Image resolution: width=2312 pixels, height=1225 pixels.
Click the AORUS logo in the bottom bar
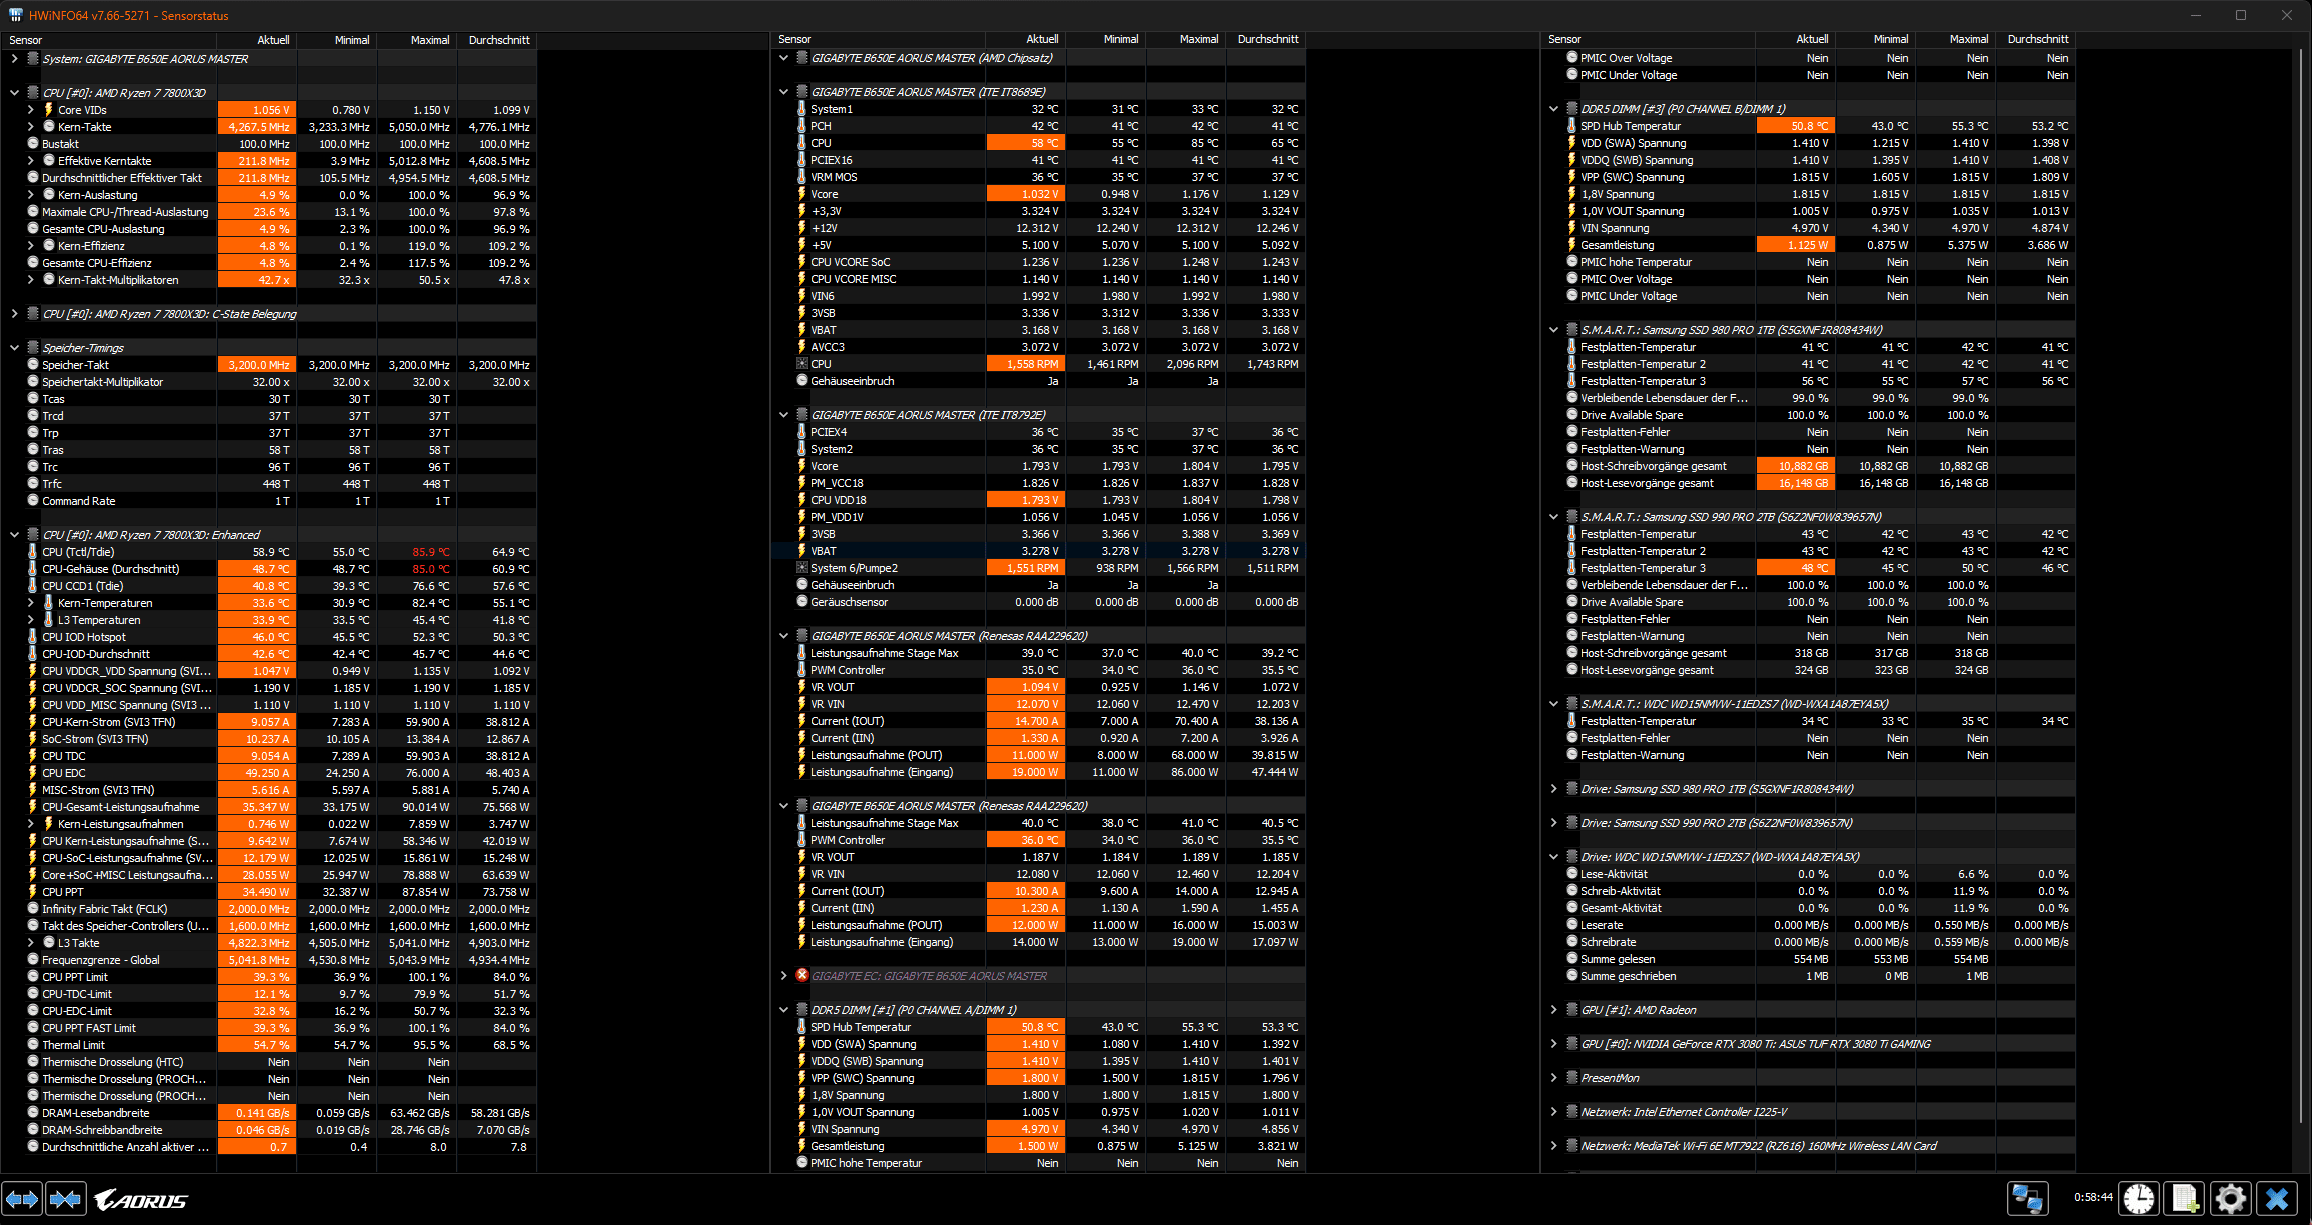141,1200
